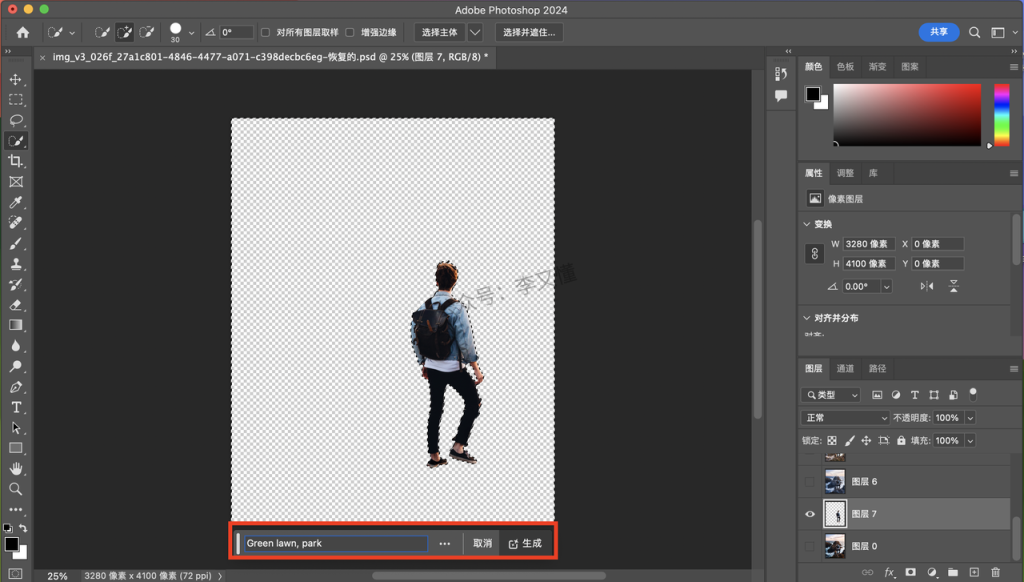This screenshot has height=582, width=1024.
Task: Open generative fill more options (...)
Action: 445,543
